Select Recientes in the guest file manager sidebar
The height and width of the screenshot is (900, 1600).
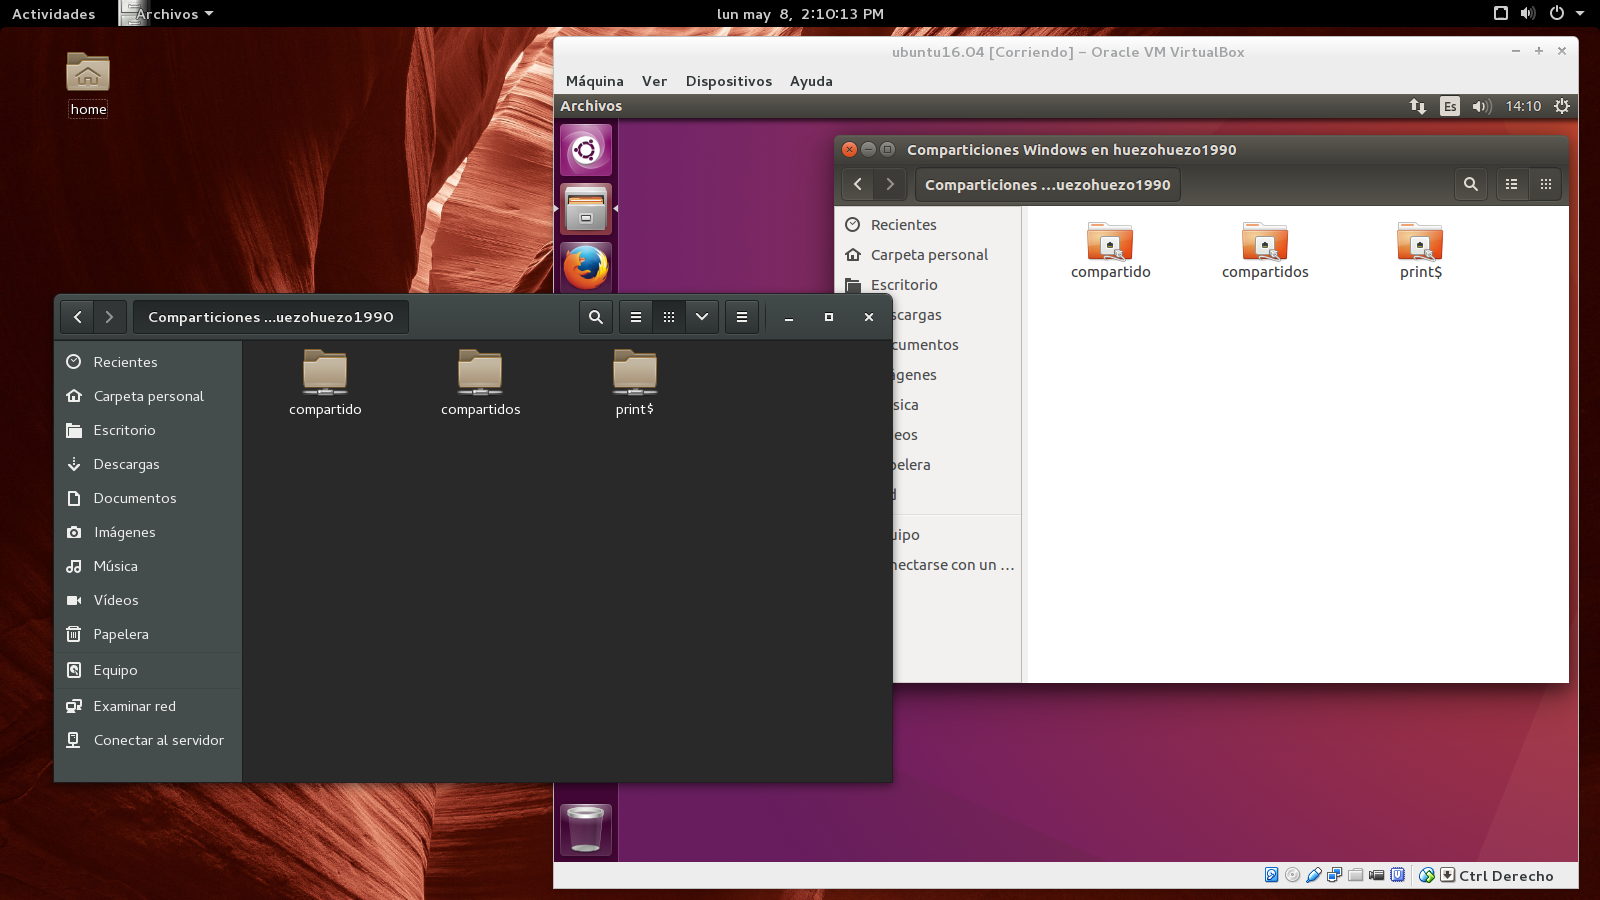pos(928,225)
